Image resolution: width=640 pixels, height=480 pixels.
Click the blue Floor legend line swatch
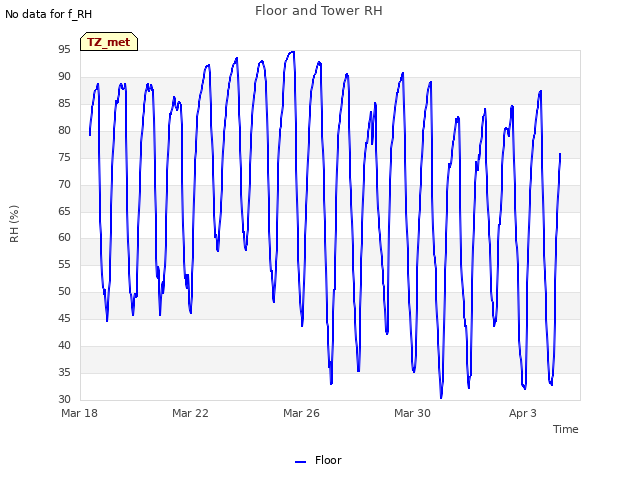click(300, 462)
